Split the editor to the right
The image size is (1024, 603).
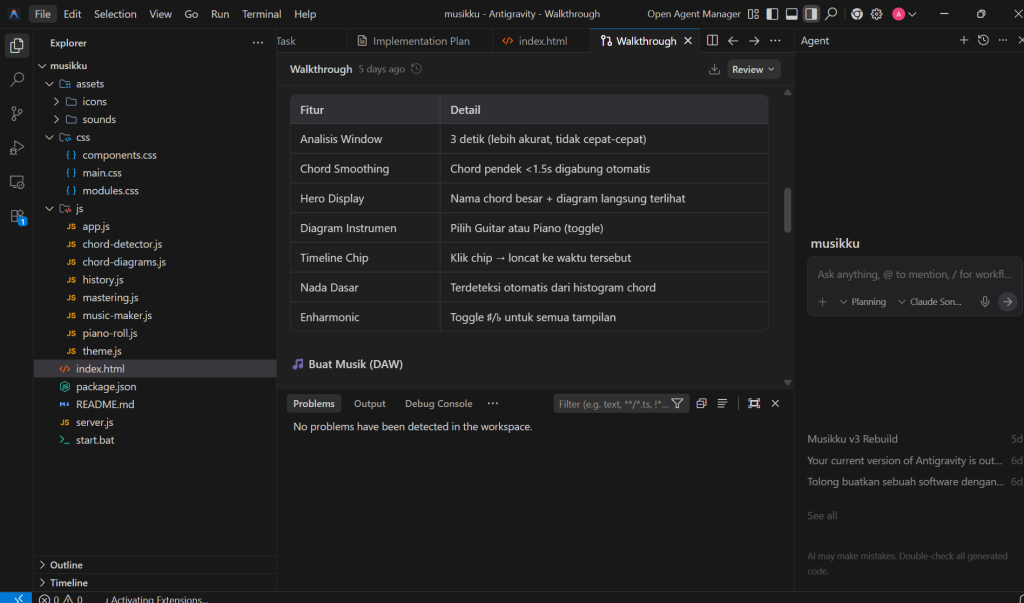(712, 41)
